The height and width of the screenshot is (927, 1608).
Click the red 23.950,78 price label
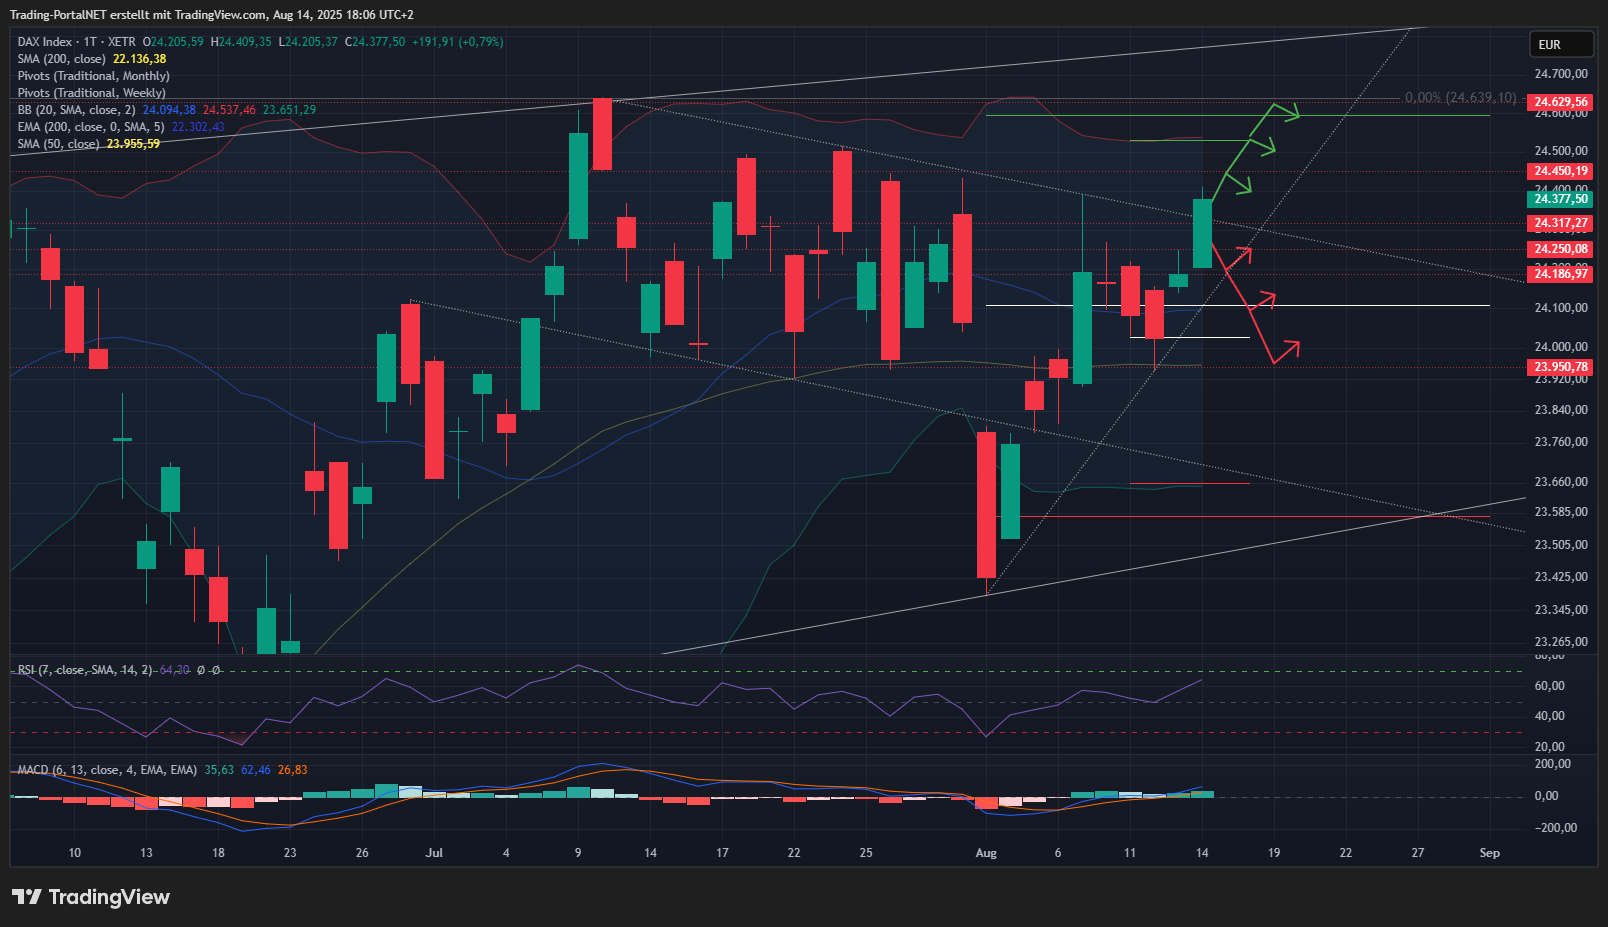pos(1560,367)
